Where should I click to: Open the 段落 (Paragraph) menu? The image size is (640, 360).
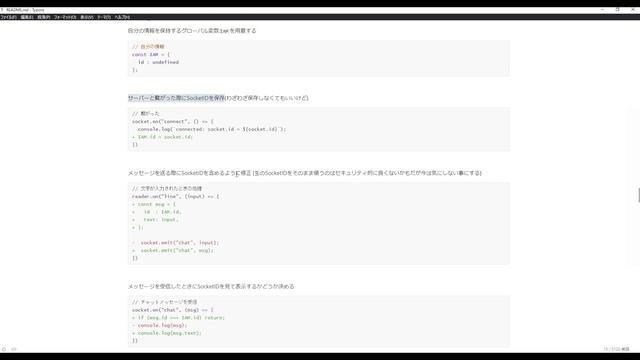pos(43,17)
